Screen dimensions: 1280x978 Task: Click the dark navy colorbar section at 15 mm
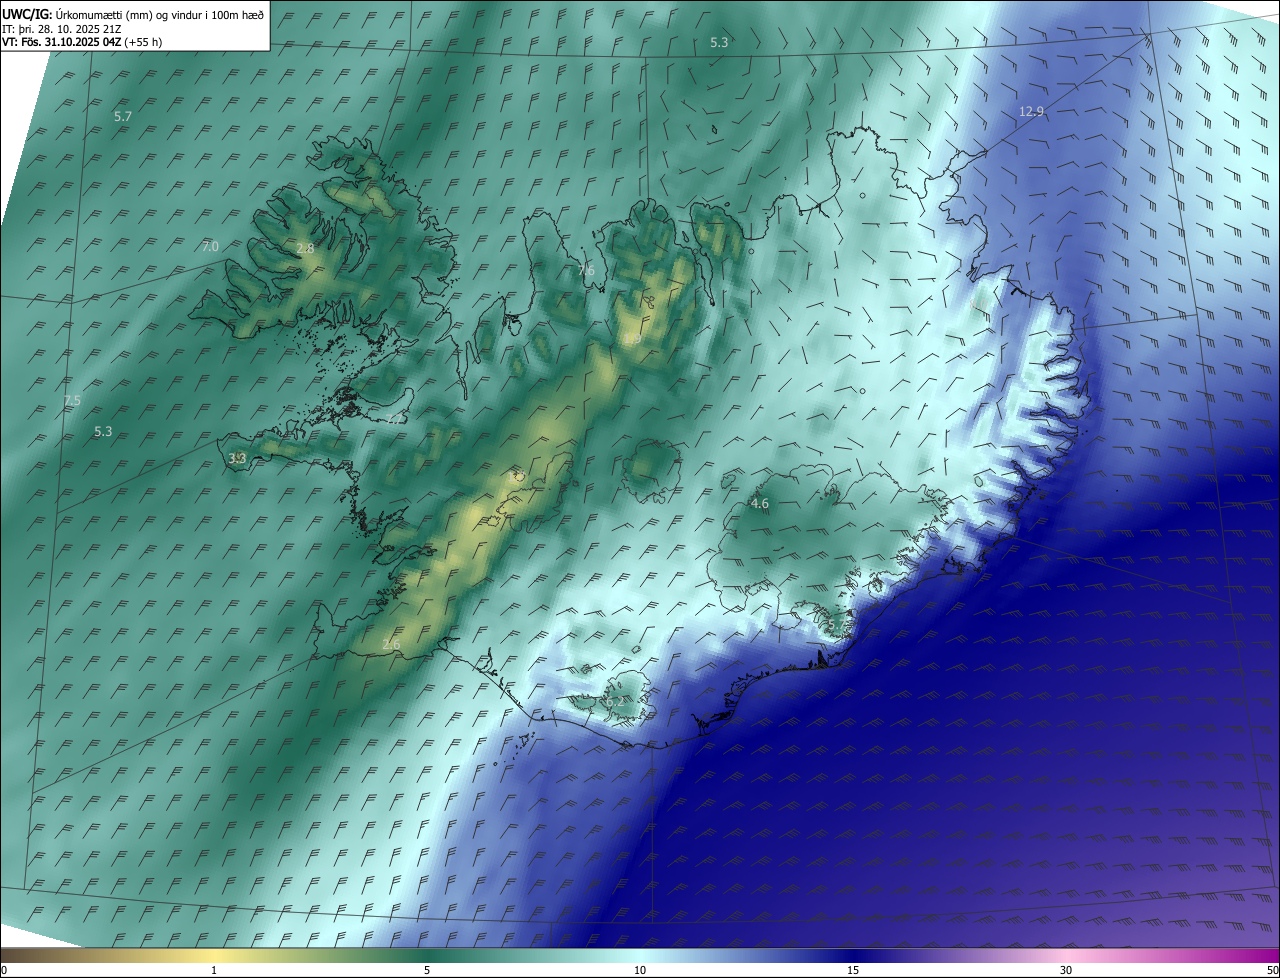click(853, 955)
